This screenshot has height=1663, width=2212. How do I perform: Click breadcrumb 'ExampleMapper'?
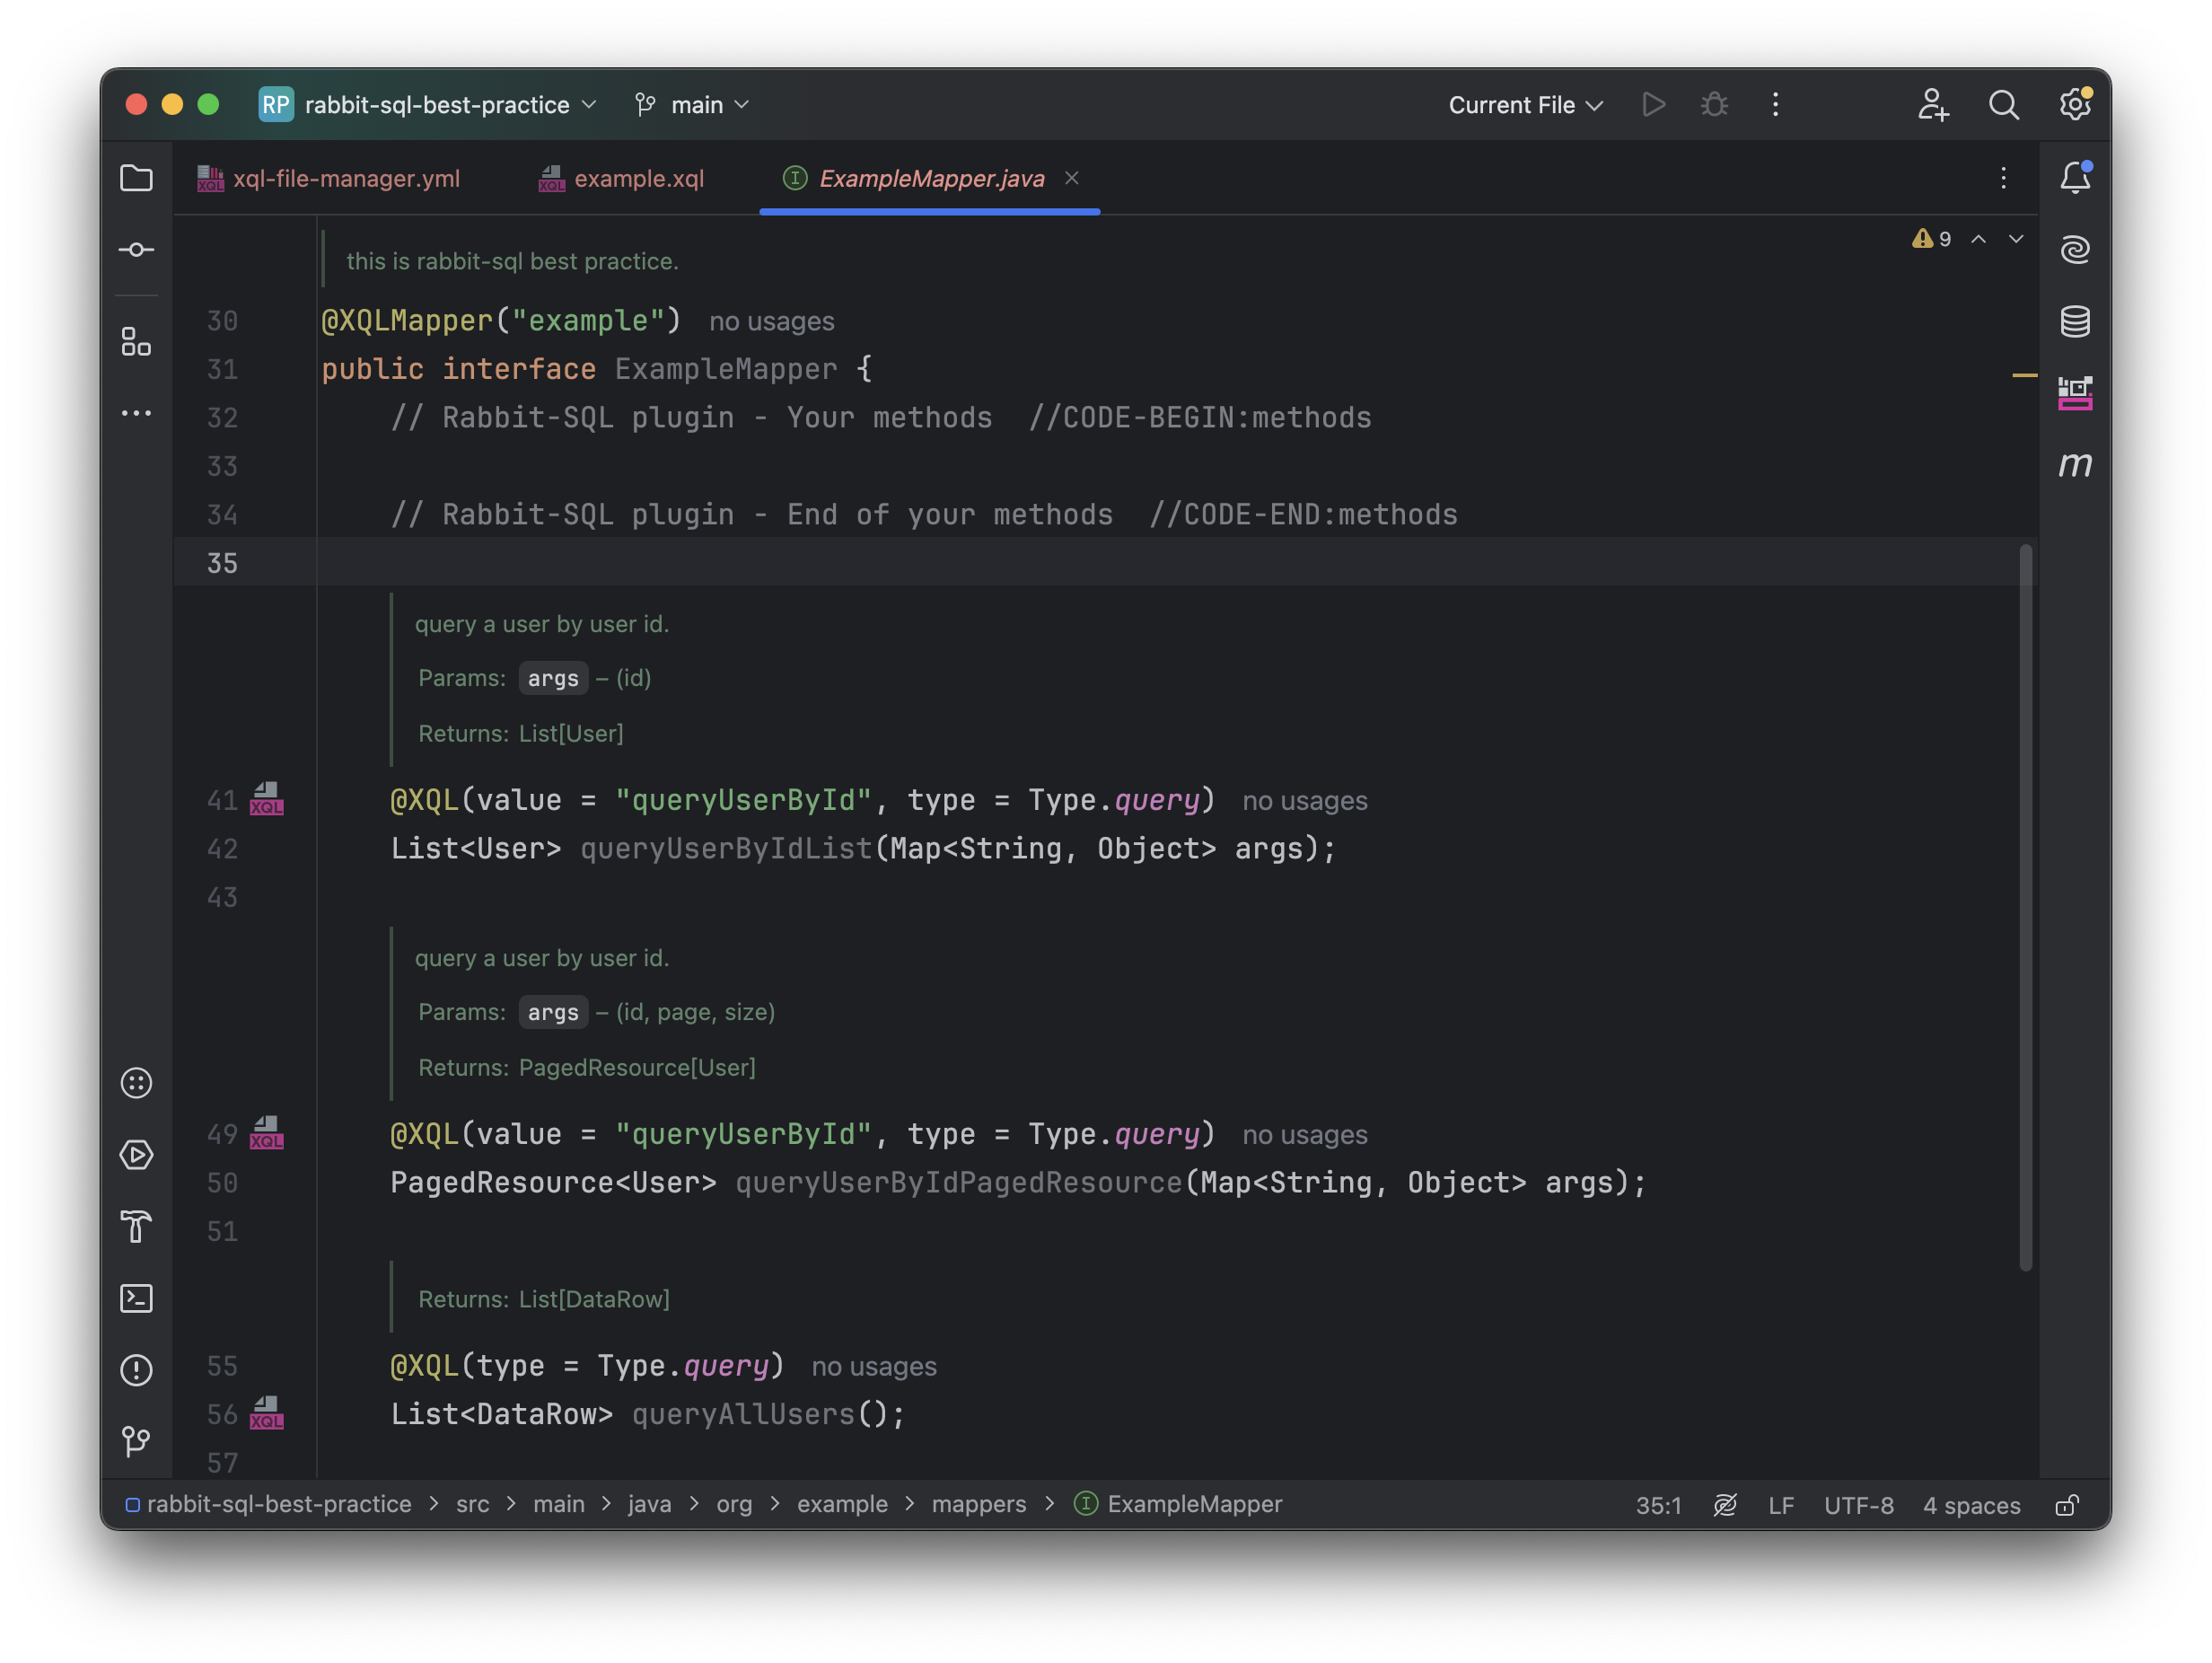(1178, 1504)
